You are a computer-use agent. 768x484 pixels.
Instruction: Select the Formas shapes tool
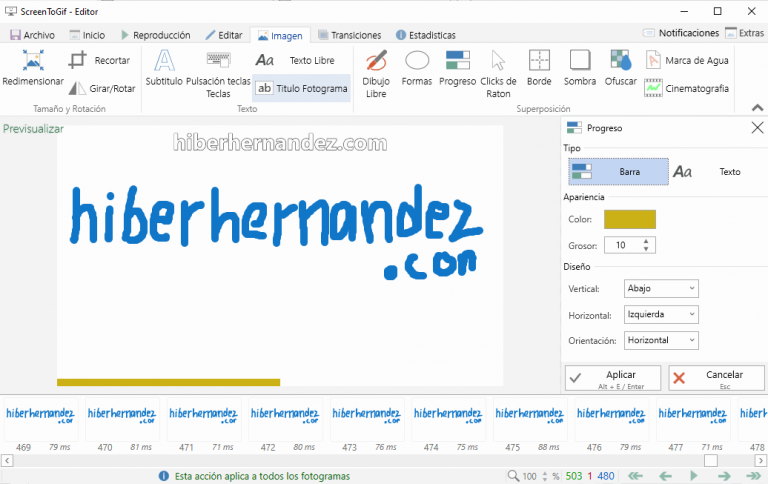(416, 68)
